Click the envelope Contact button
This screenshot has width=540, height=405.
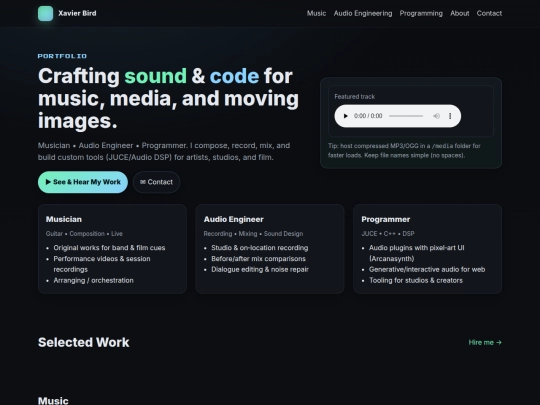156,182
